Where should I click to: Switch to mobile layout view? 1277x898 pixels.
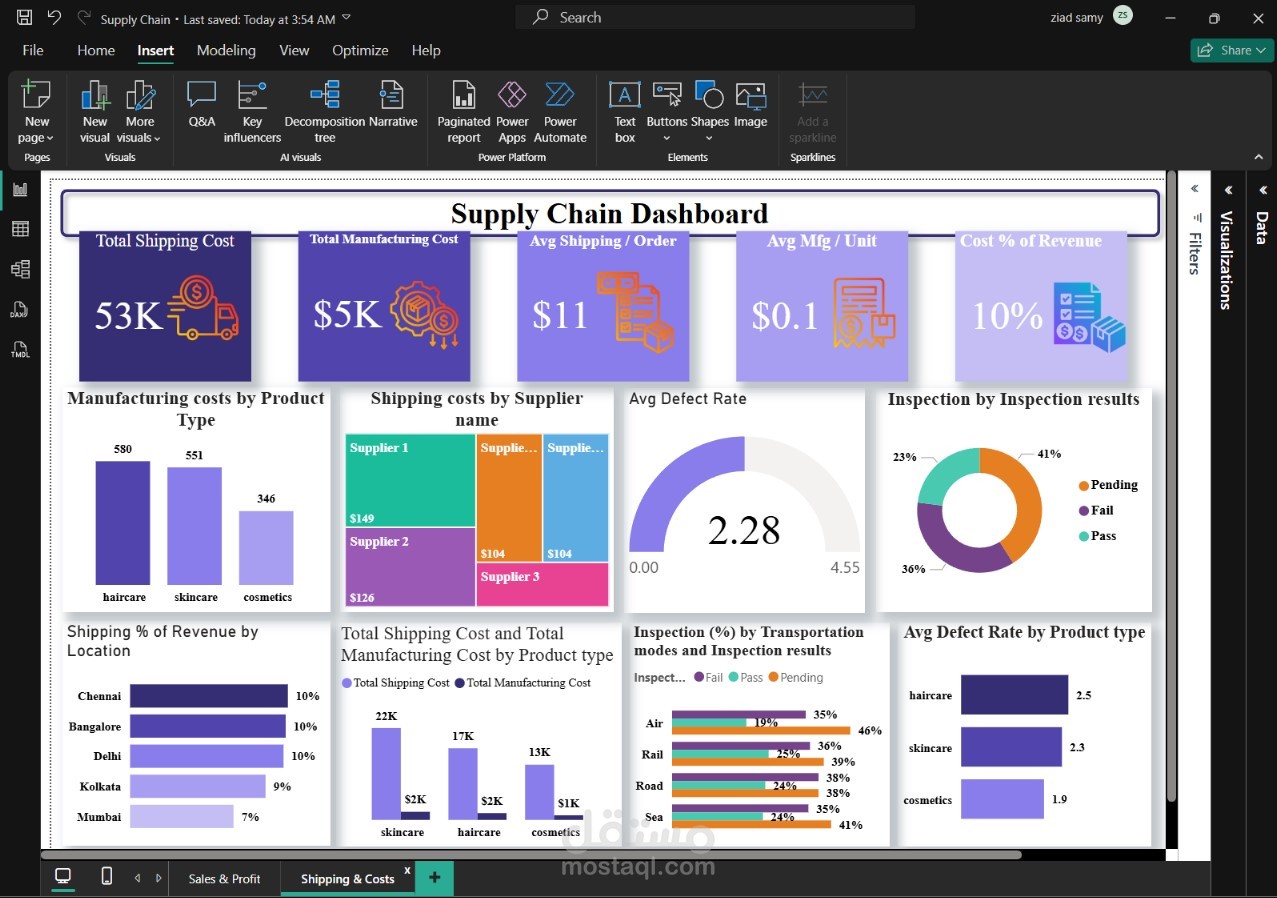(107, 877)
